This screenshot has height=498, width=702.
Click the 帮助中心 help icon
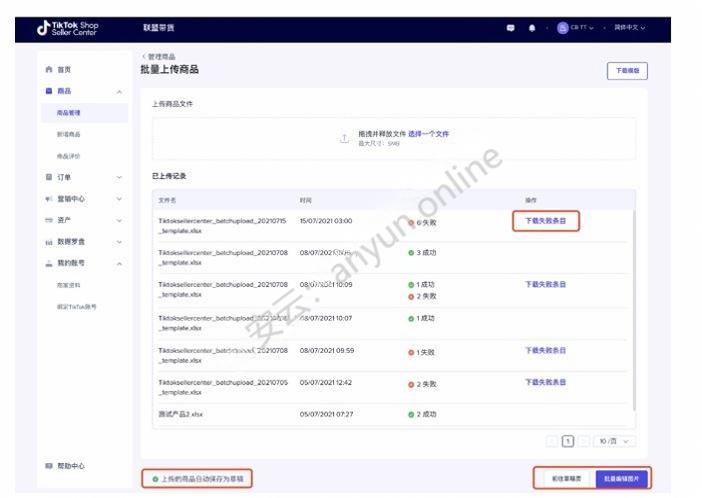(x=49, y=466)
